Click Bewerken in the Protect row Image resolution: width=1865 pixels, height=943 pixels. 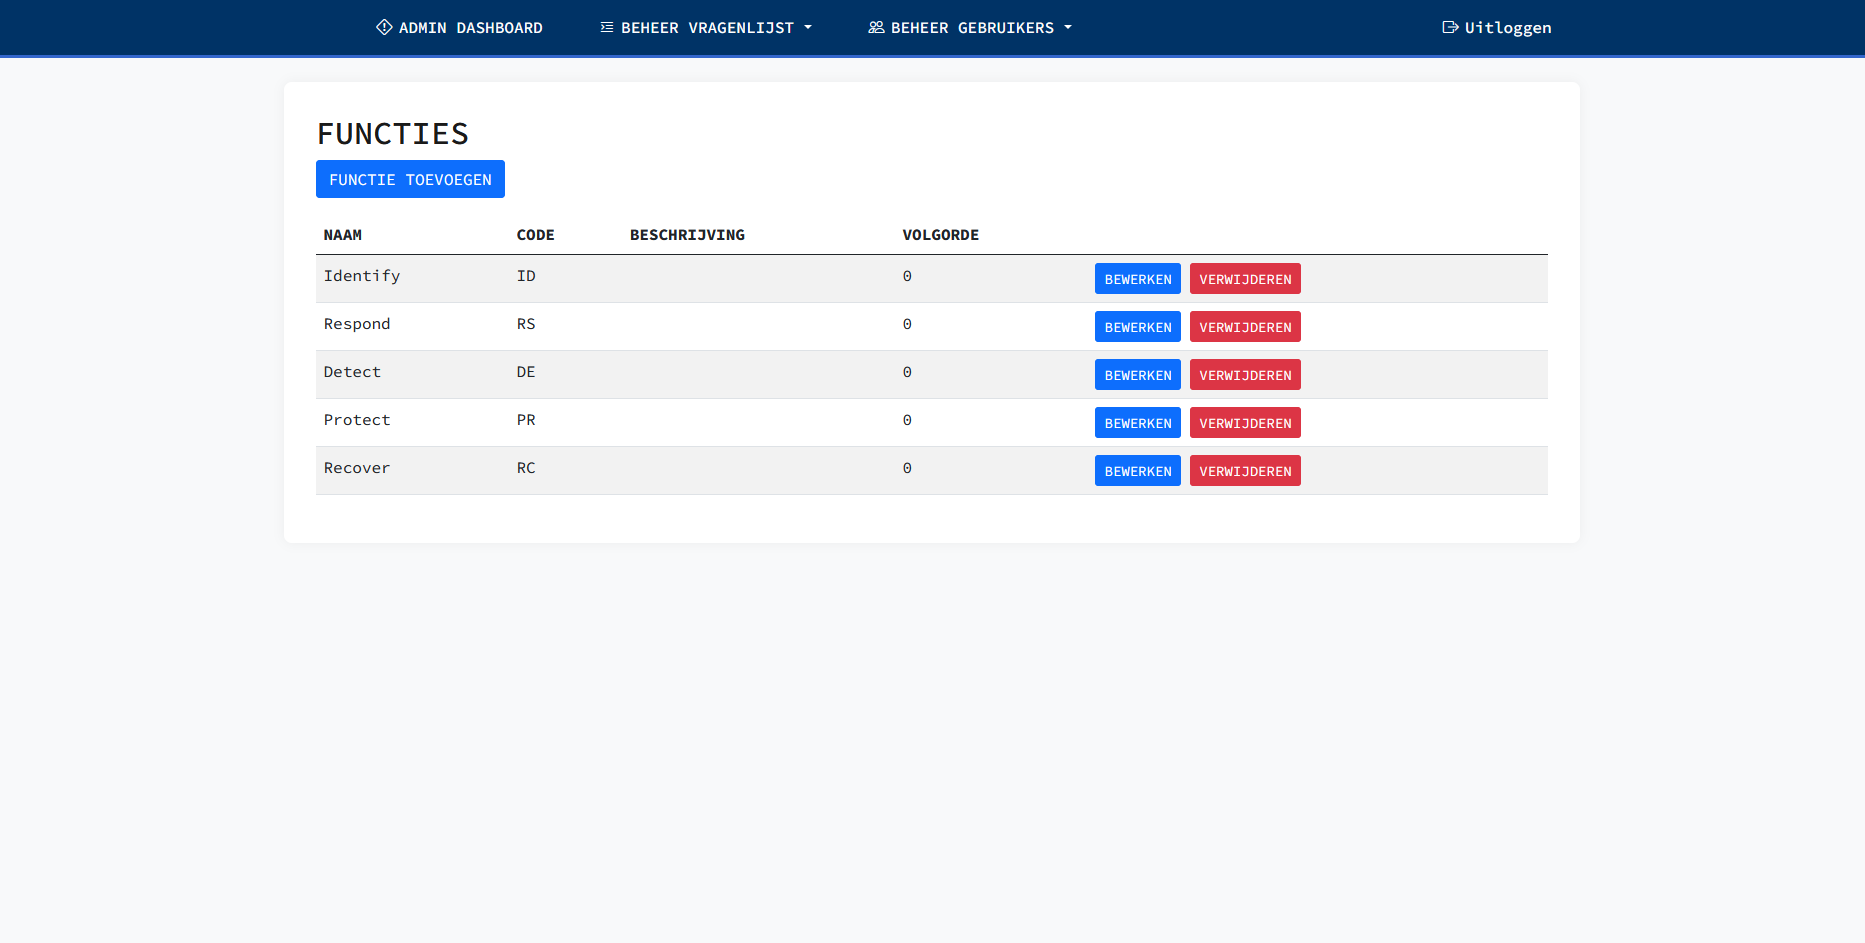click(x=1137, y=423)
